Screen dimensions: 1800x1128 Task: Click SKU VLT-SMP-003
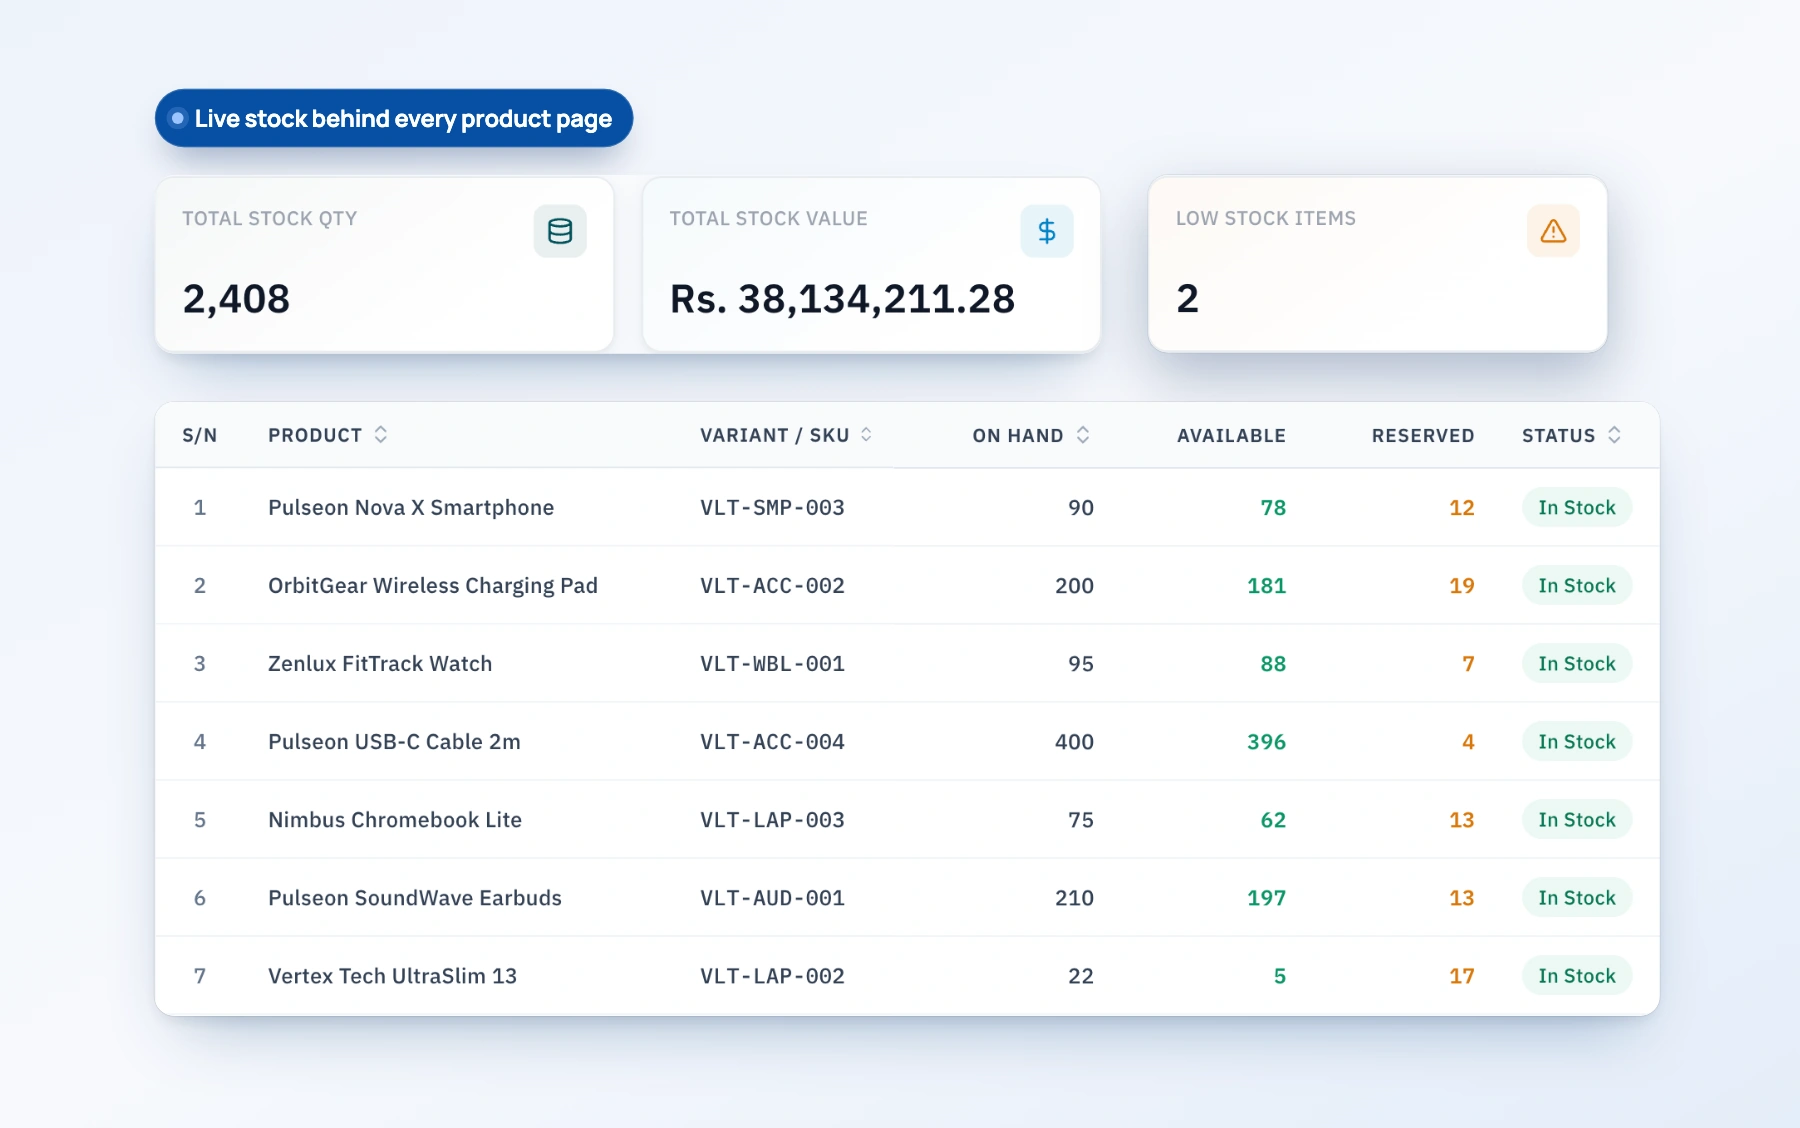772,507
